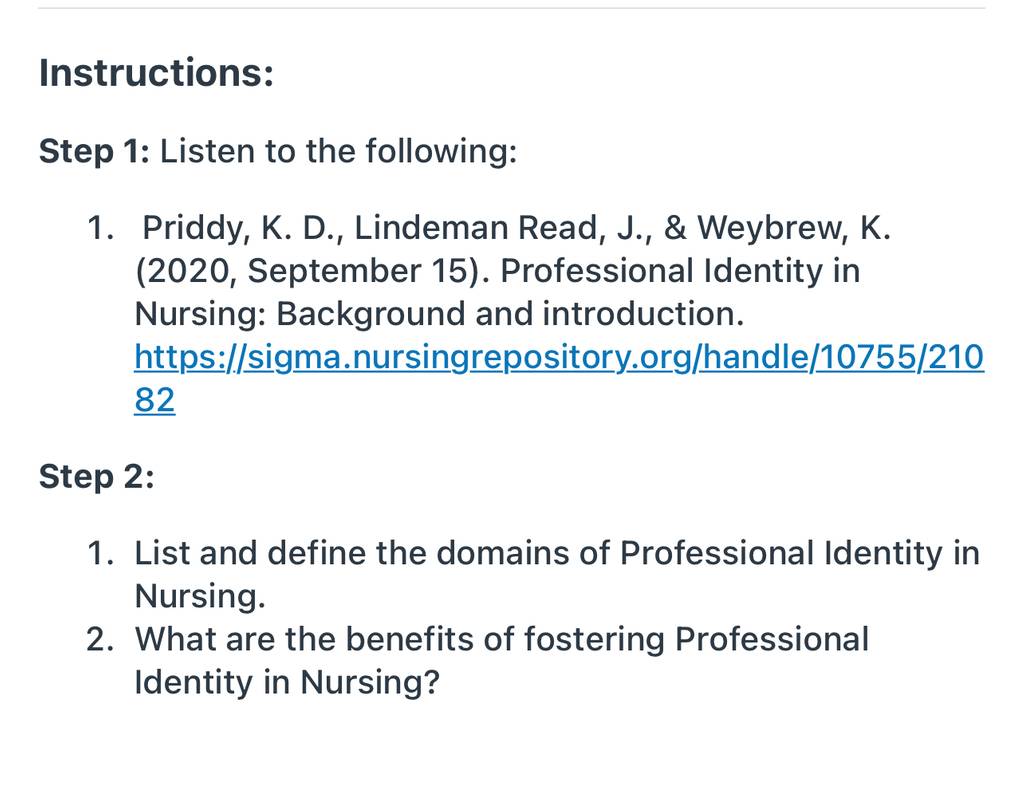Click the "Weybrew, K." author name
Image resolution: width=1024 pixels, height=794 pixels.
(793, 228)
